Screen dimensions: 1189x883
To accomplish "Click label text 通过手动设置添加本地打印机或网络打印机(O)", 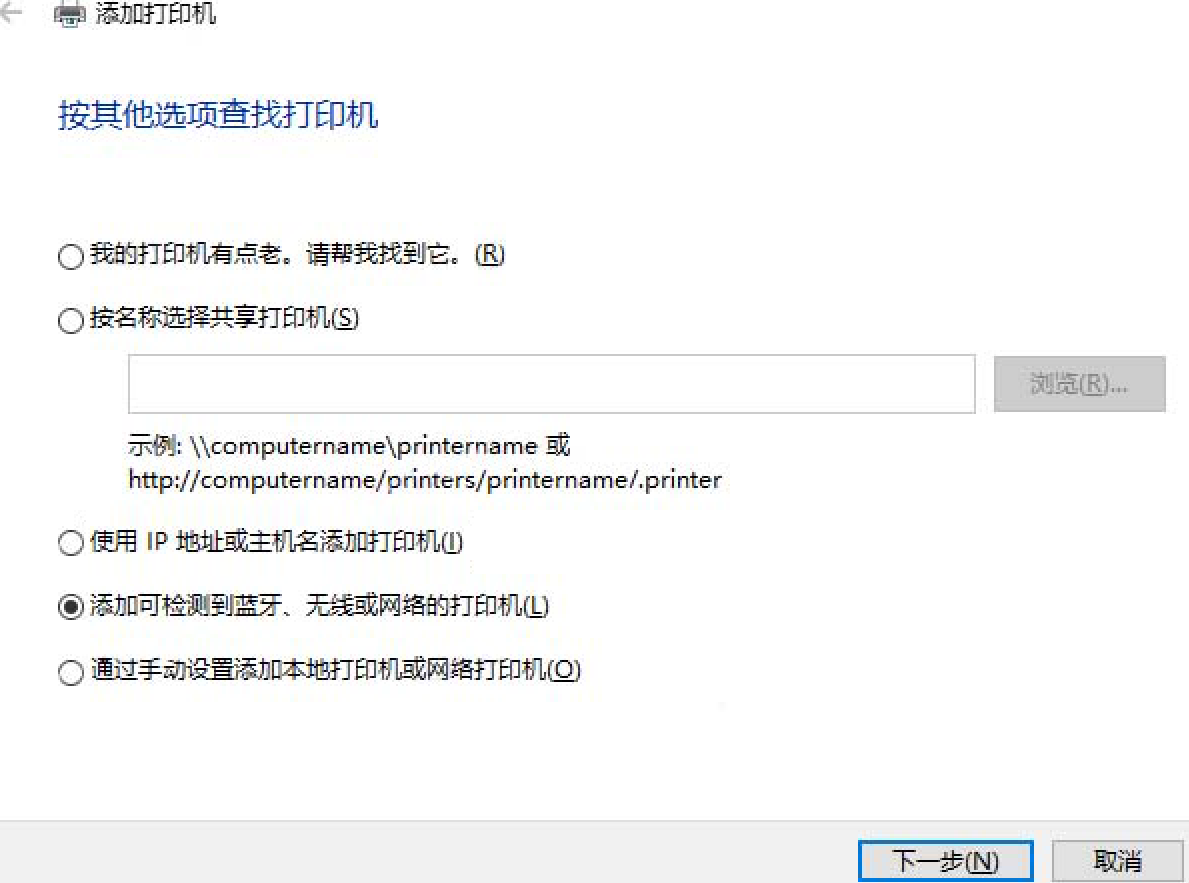I will click(335, 670).
